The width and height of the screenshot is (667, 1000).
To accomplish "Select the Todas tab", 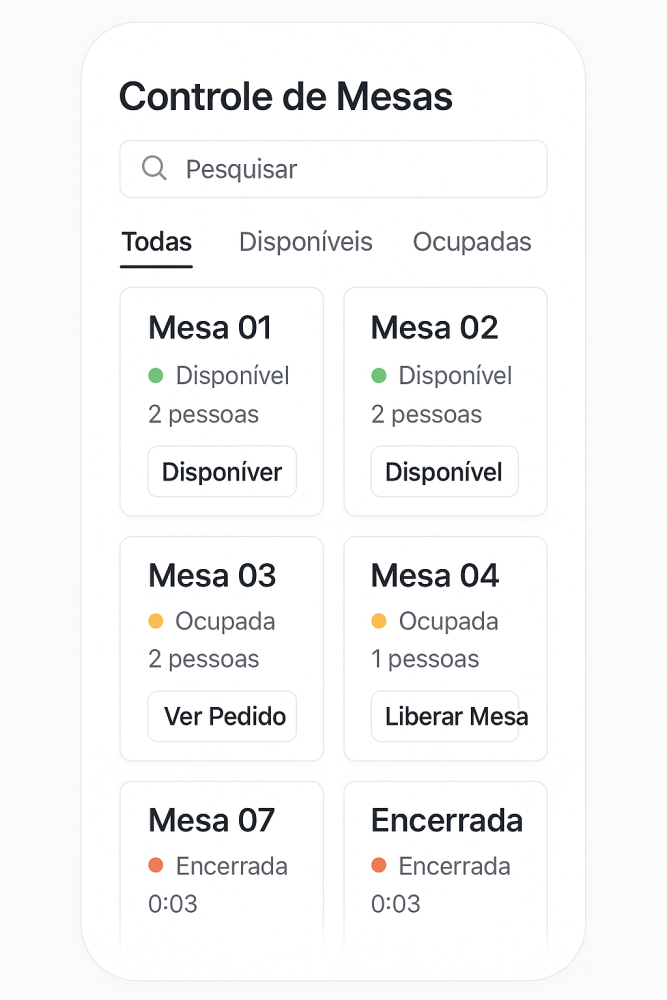I will tap(156, 242).
